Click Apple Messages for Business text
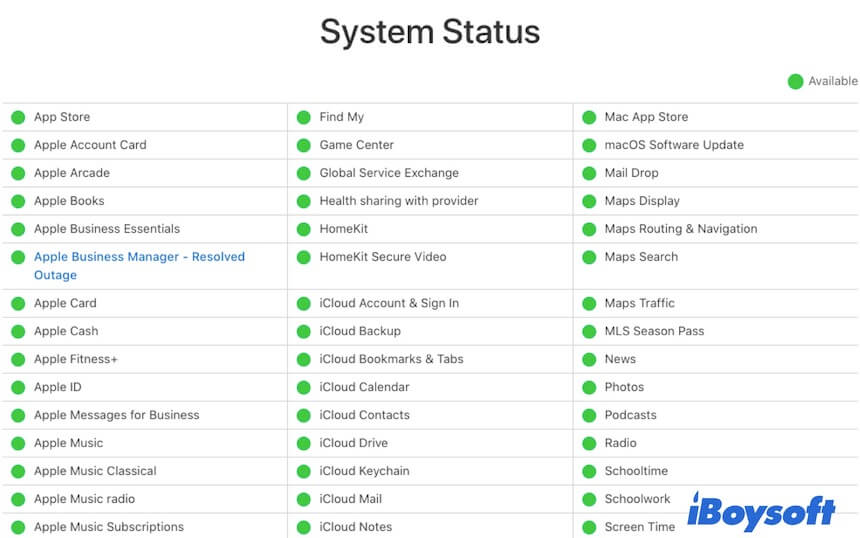This screenshot has width=860, height=538. 116,415
